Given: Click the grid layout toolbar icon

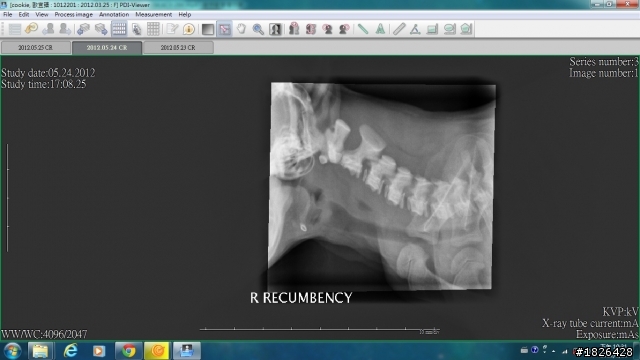Looking at the screenshot, I should (x=153, y=29).
